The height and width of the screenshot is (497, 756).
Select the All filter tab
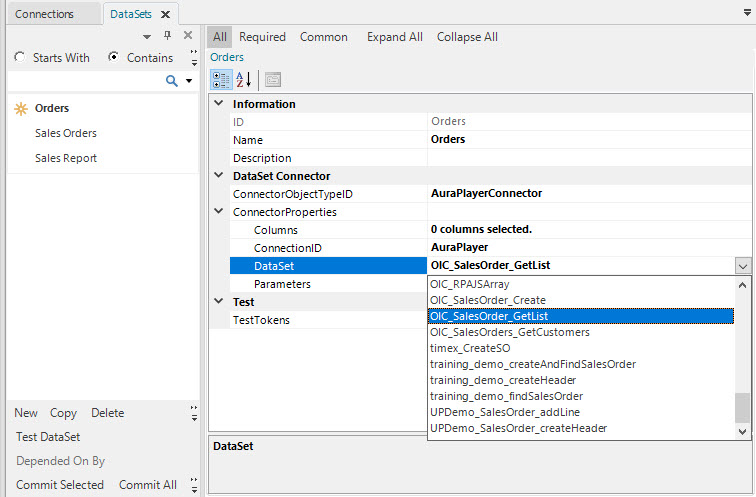tap(220, 37)
